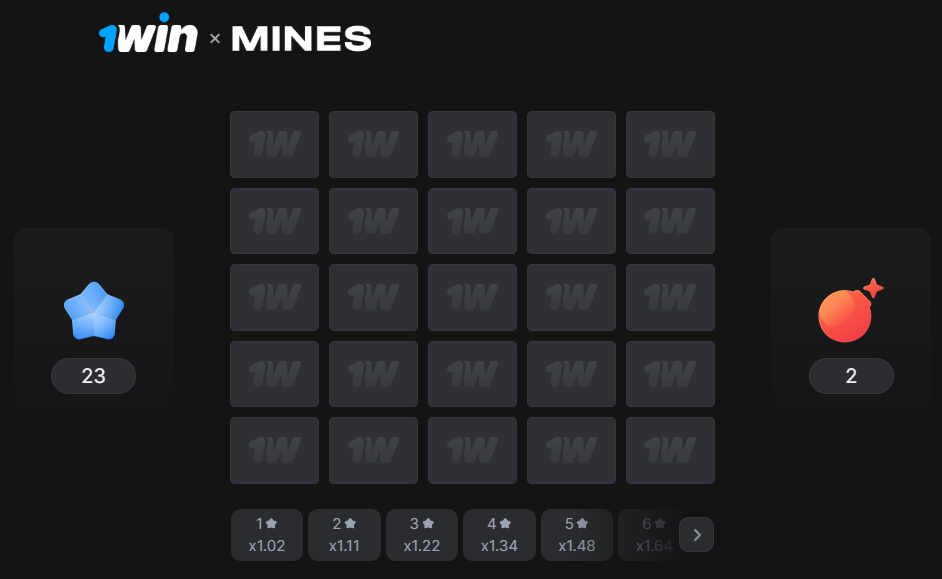Reveal the top-right grid tile
Screen dimensions: 942x579
point(670,144)
